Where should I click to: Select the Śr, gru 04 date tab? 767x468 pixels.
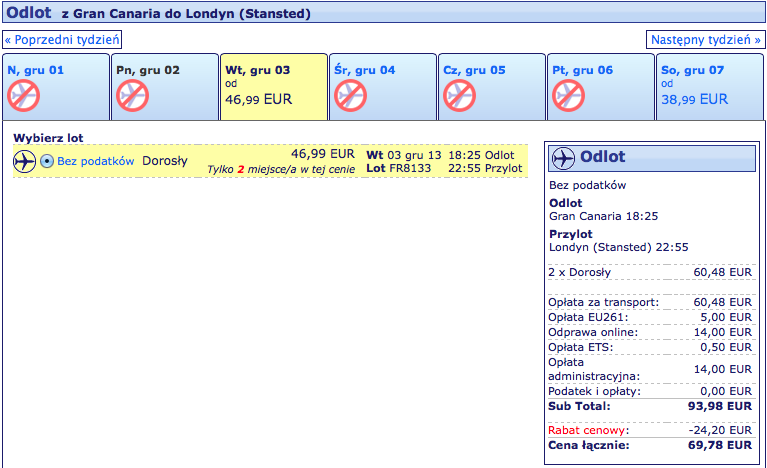click(x=383, y=87)
